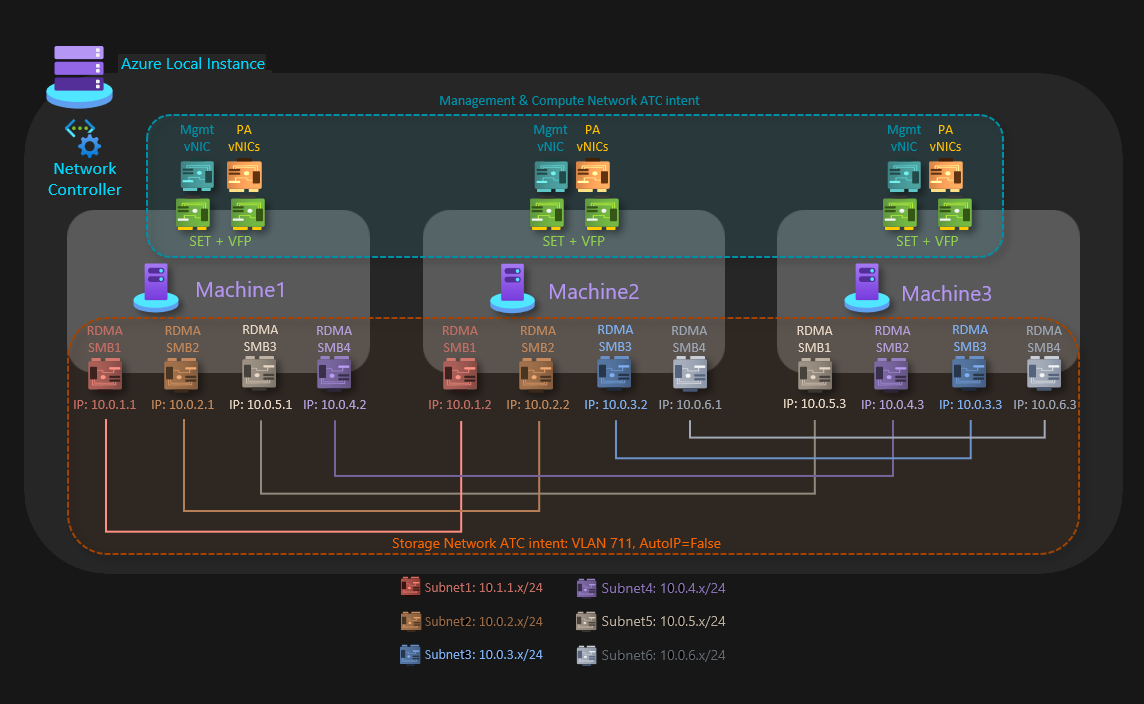1144x704 pixels.
Task: Click the IP: 10.0.5.1 text
Action: pos(260,404)
